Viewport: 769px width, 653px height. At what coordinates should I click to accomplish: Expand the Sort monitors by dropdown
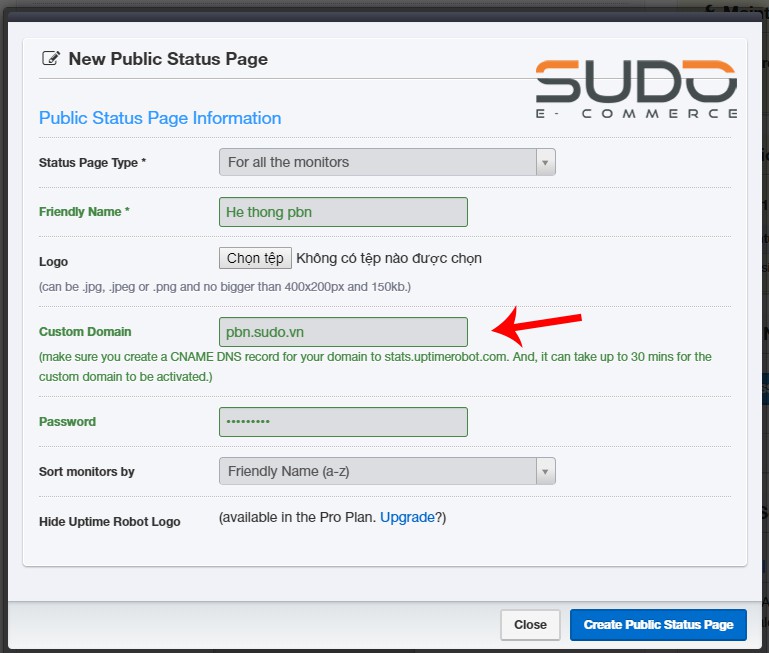(386, 471)
